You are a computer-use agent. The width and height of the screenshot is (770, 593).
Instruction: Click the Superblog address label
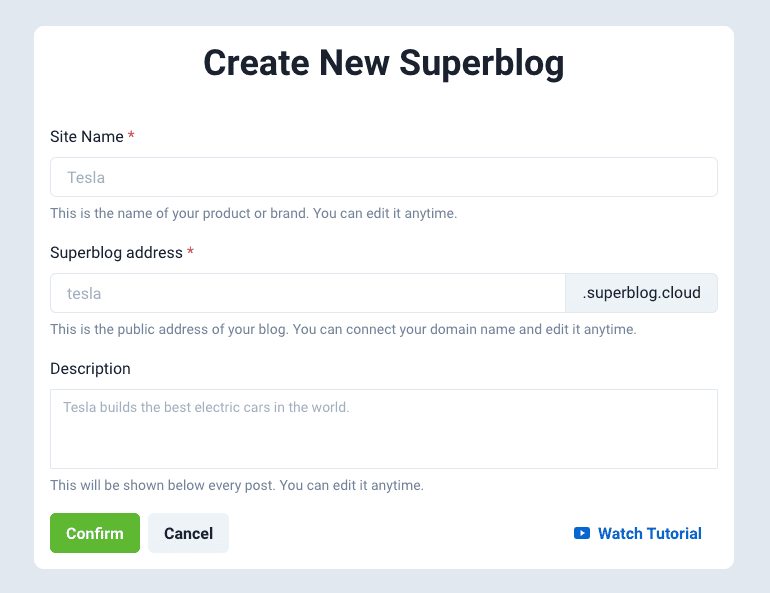pyautogui.click(x=116, y=252)
